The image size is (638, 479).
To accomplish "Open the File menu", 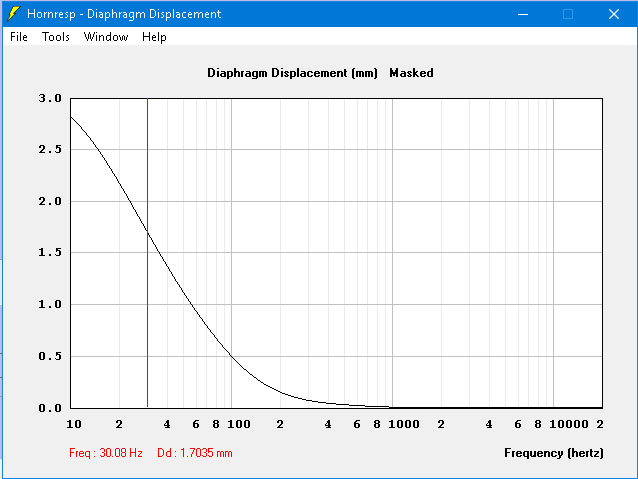I will 19,37.
